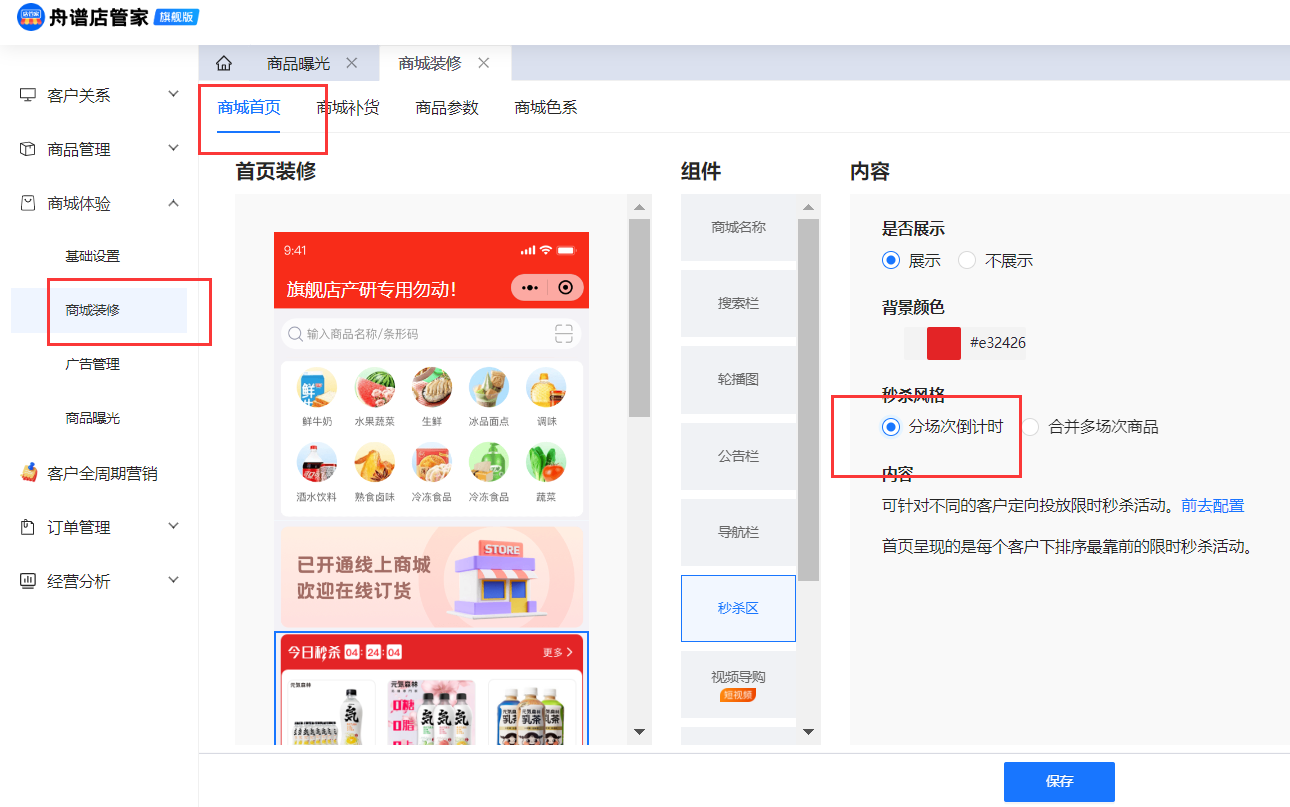Screen dimensions: 1290x807
Task: Select the 不展示 radio option
Action: (967, 260)
